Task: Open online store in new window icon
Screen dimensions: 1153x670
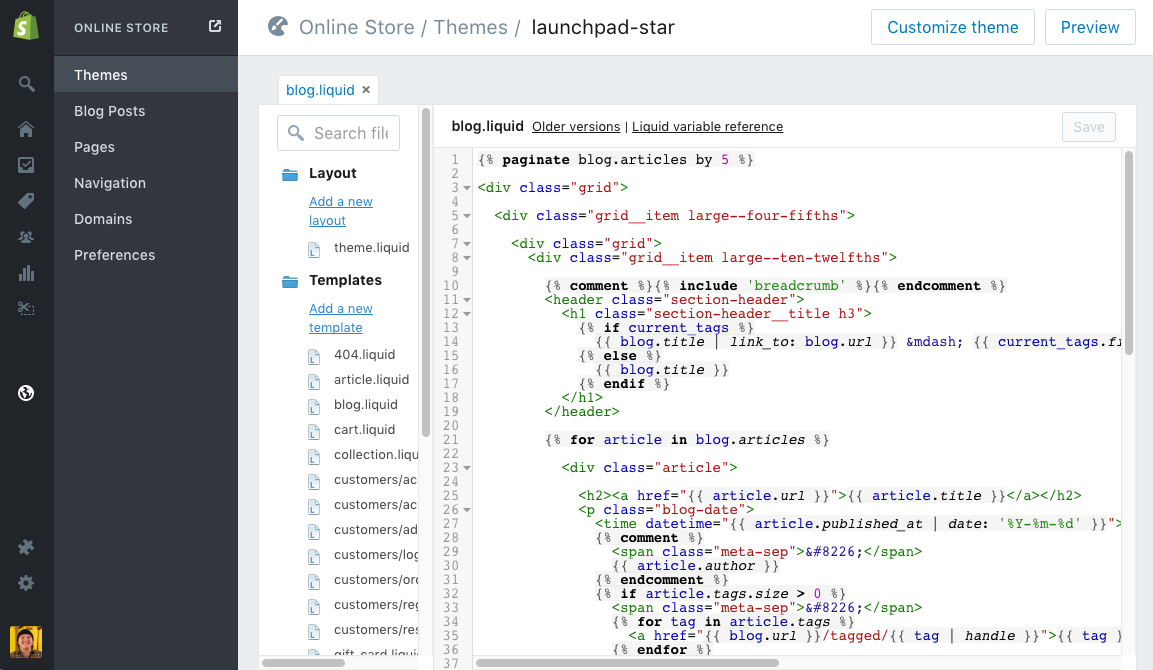Action: point(215,26)
